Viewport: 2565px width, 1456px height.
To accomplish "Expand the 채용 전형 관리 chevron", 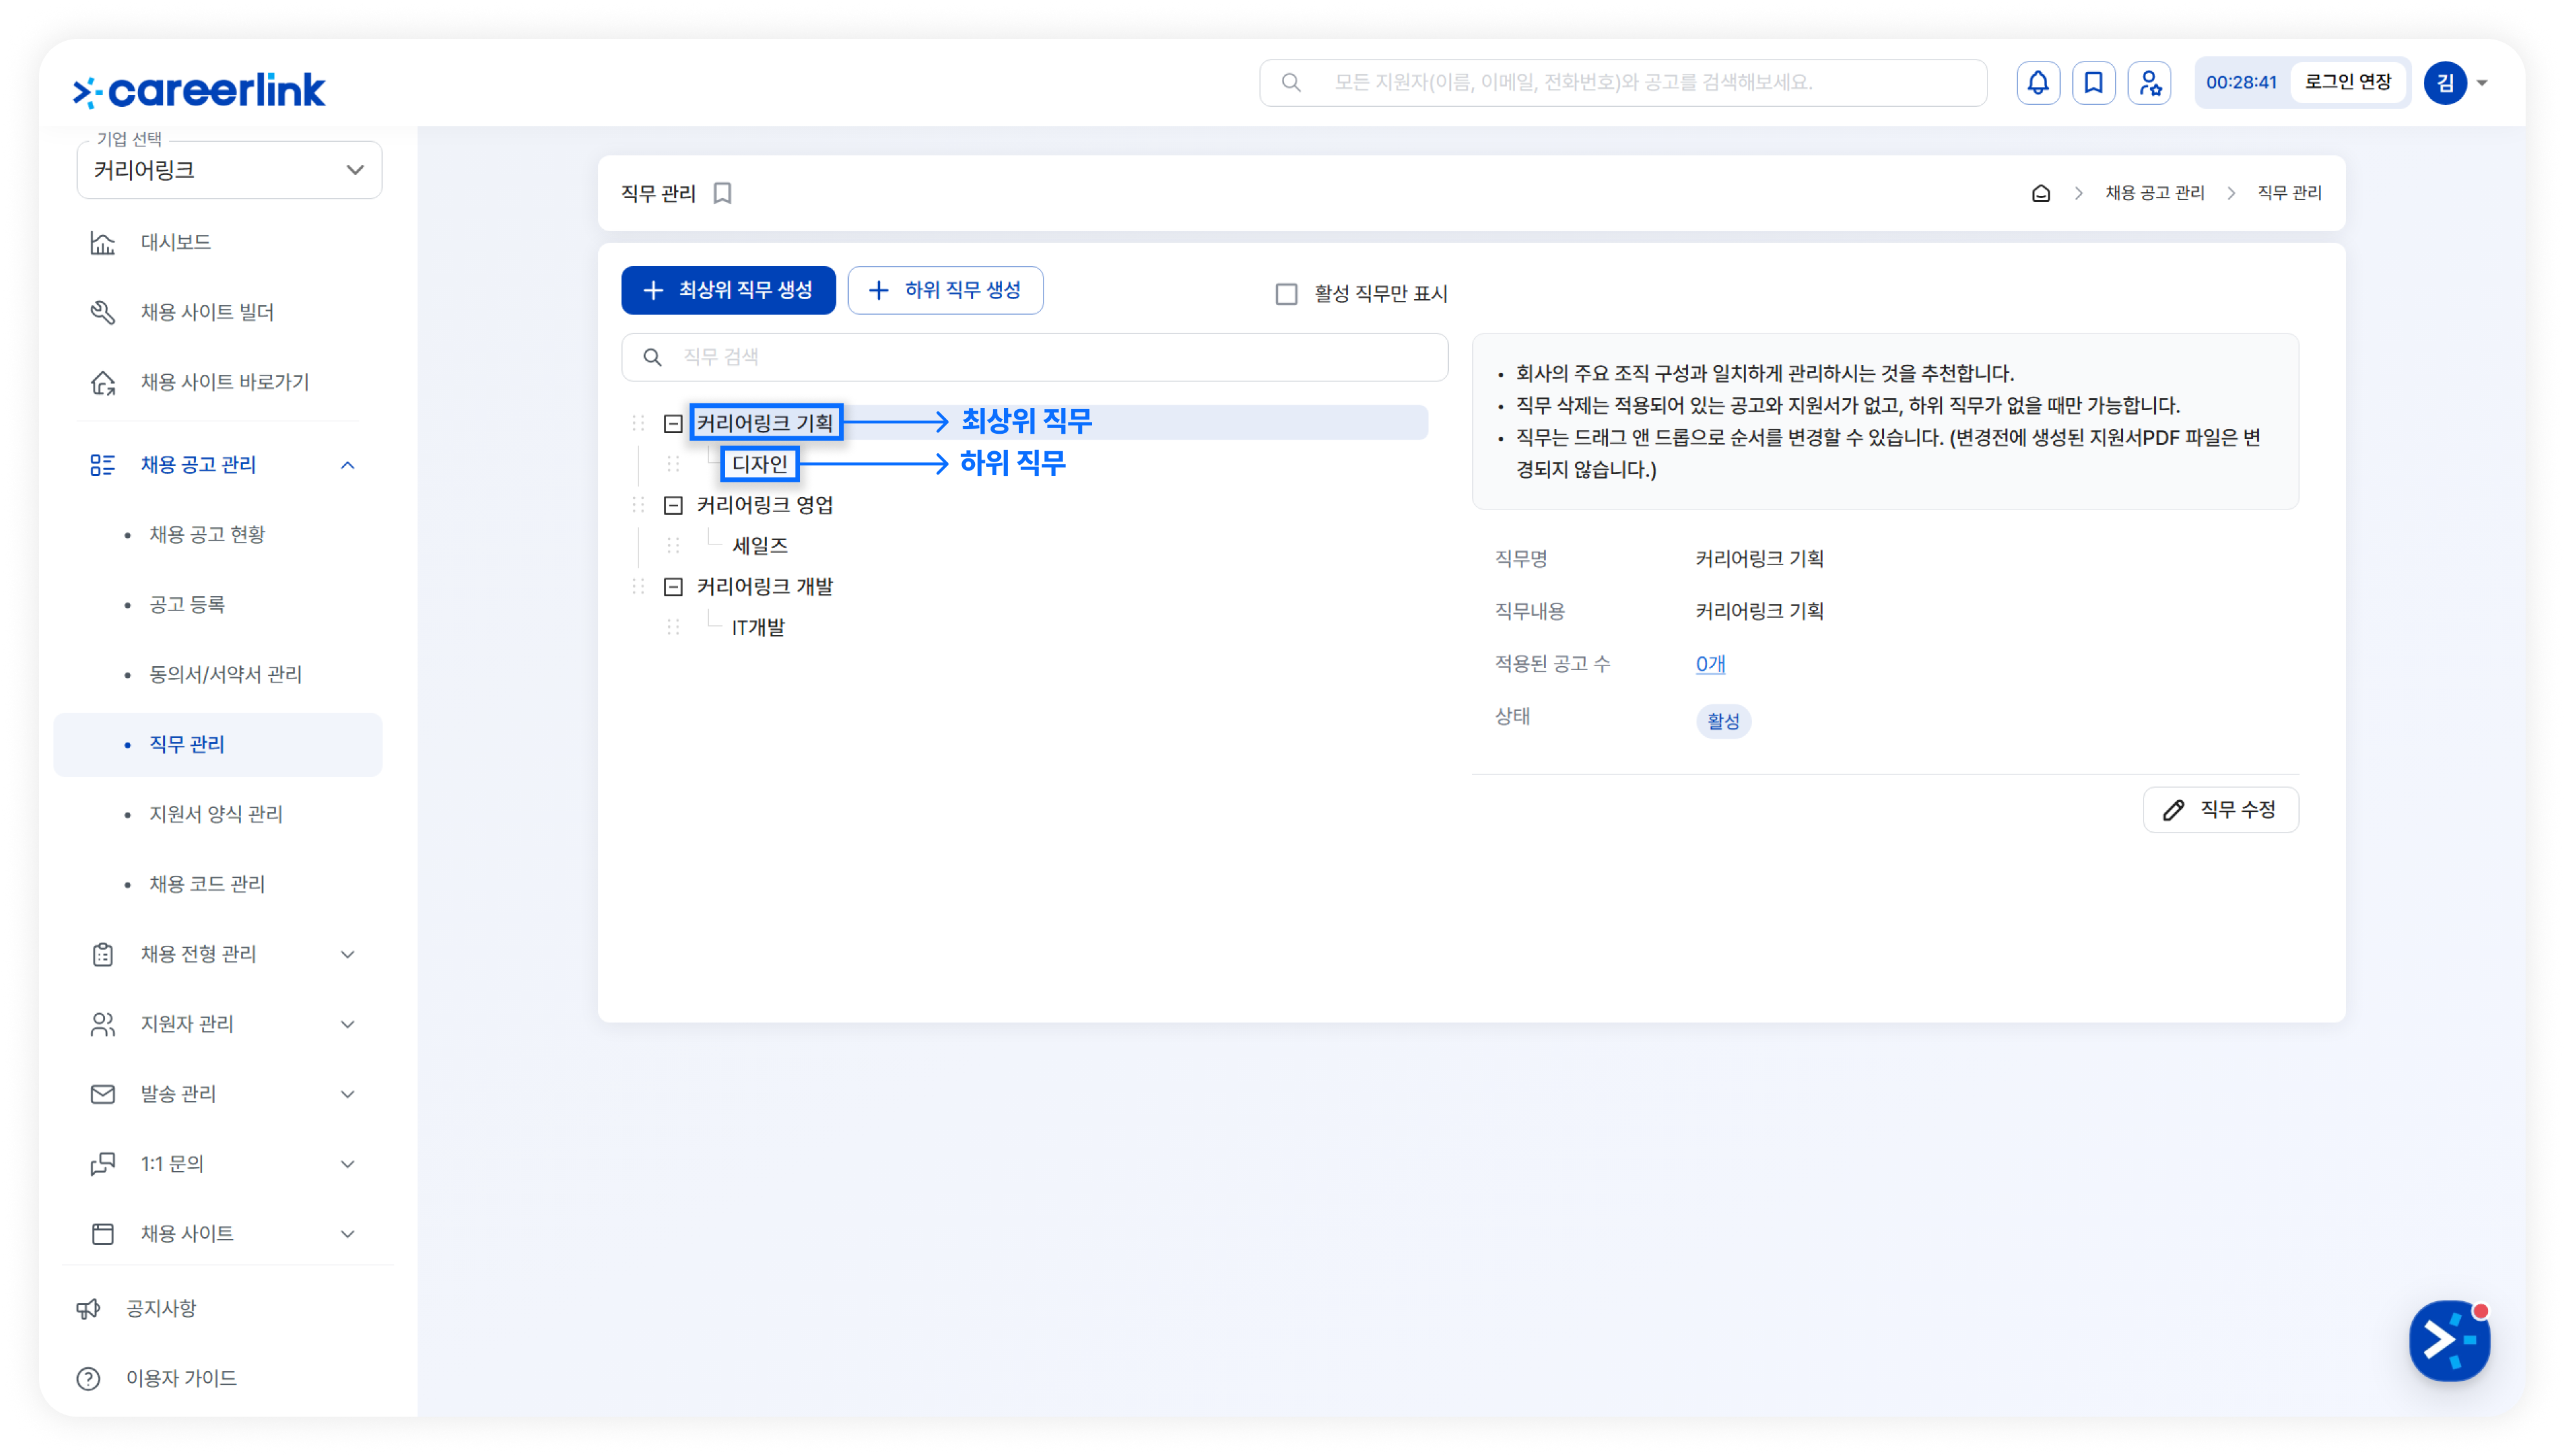I will (x=348, y=955).
